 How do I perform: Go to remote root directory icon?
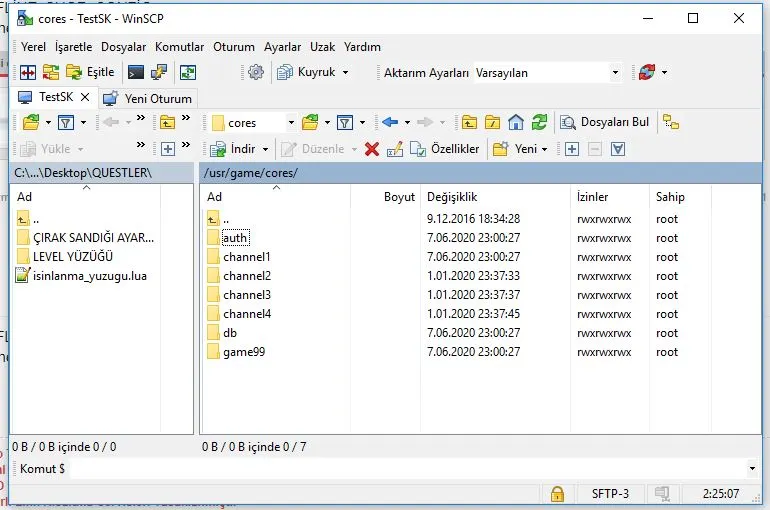[x=492, y=123]
